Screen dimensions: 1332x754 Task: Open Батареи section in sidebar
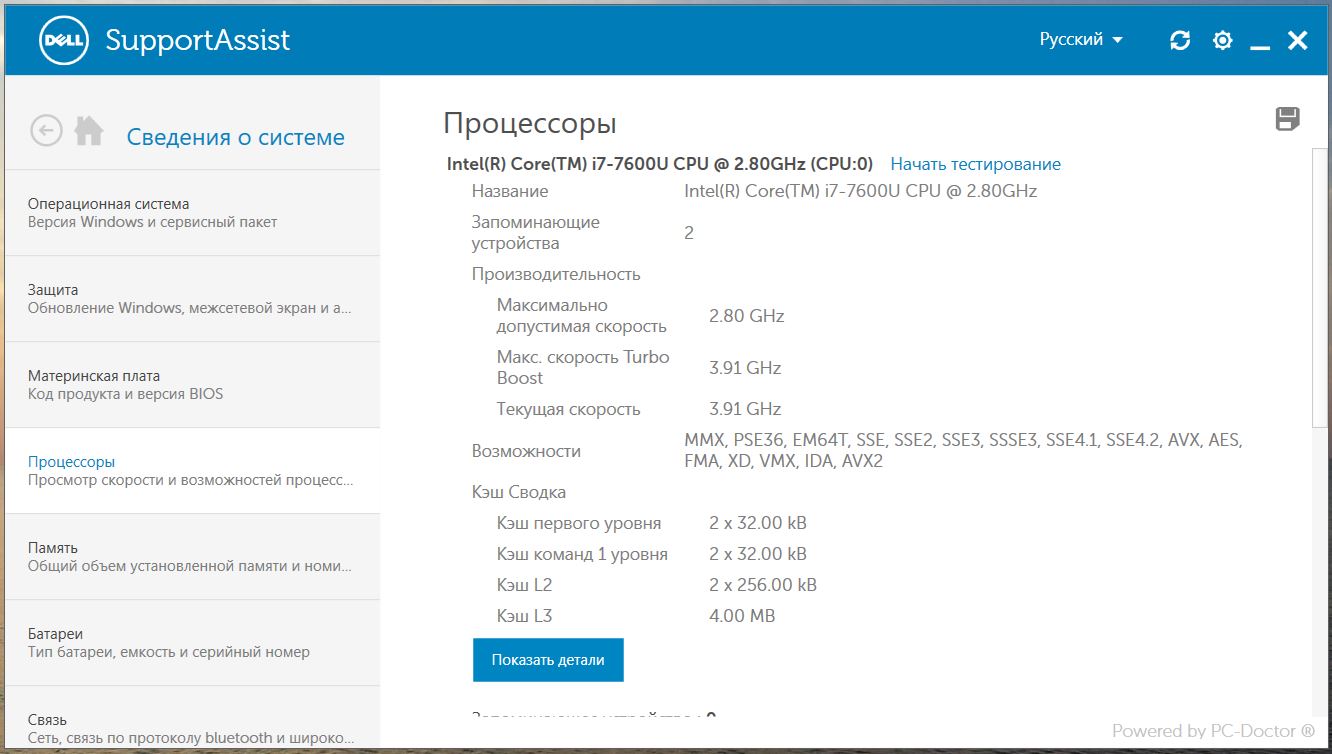(x=192, y=642)
